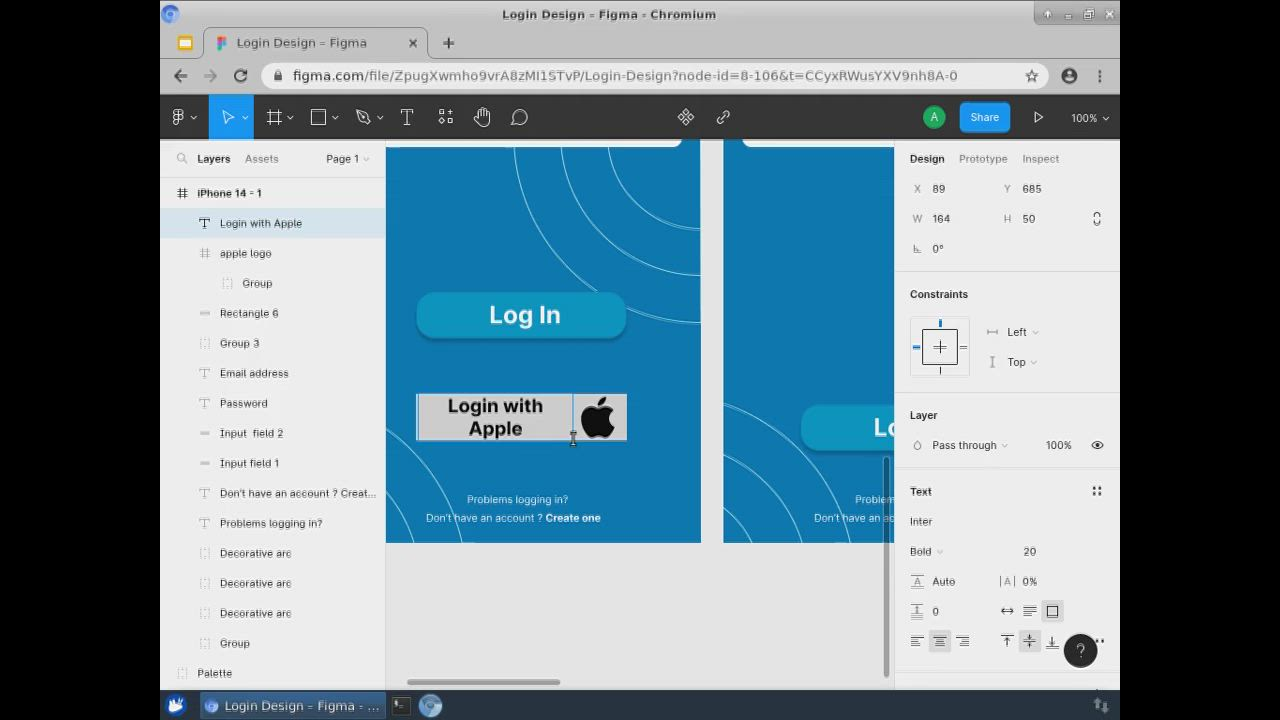Toggle layer visibility eye icon
This screenshot has height=720, width=1280.
pyautogui.click(x=1097, y=445)
